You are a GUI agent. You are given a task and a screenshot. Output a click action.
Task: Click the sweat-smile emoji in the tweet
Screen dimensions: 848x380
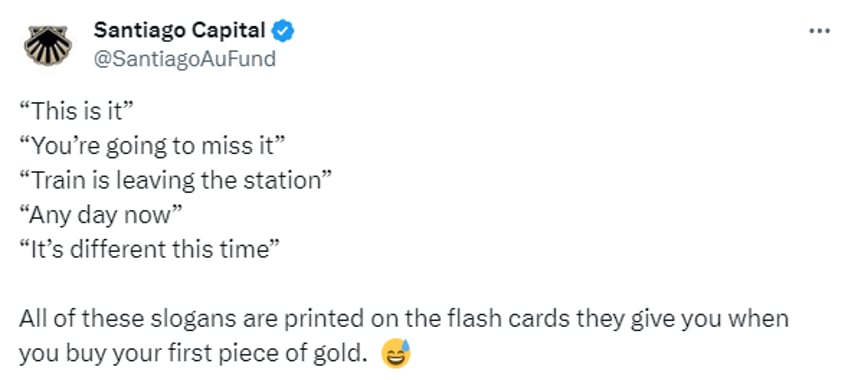click(x=396, y=354)
